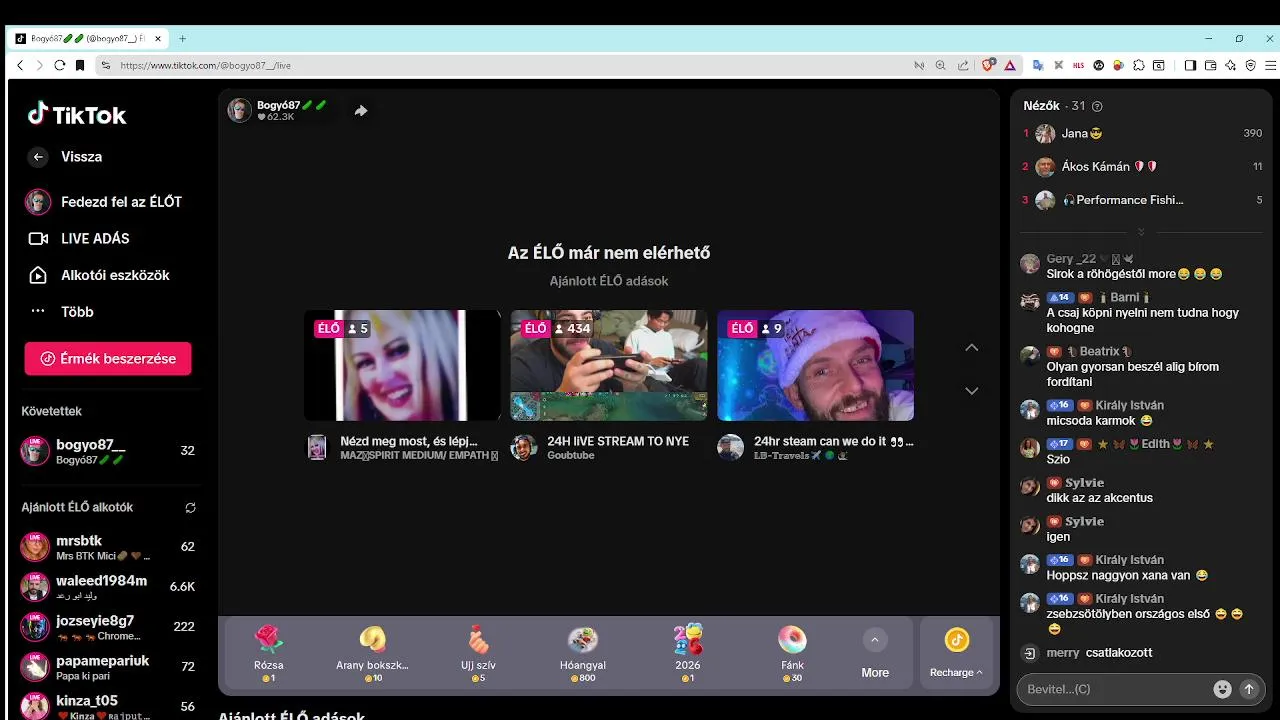The width and height of the screenshot is (1280, 720).
Task: Open viewers info question mark icon
Action: pyautogui.click(x=1098, y=106)
